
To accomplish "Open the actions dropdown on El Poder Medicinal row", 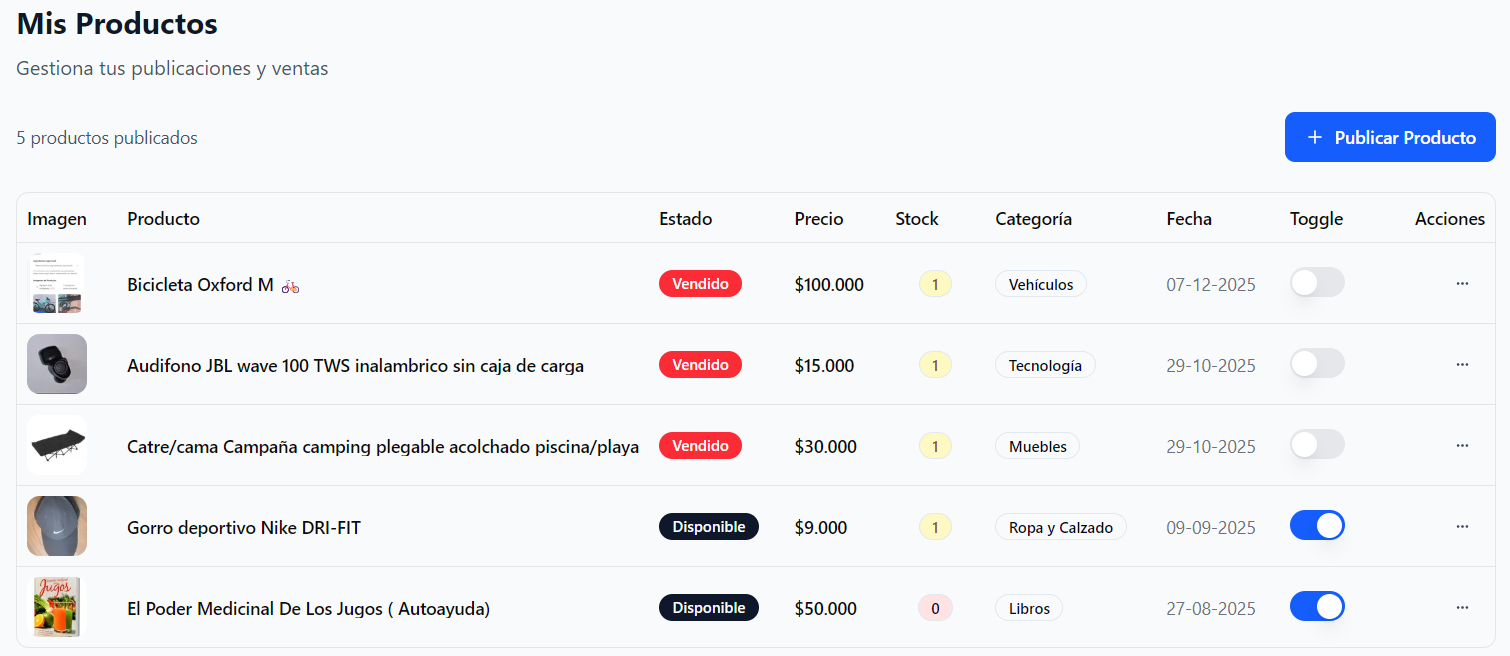I will click(x=1462, y=607).
